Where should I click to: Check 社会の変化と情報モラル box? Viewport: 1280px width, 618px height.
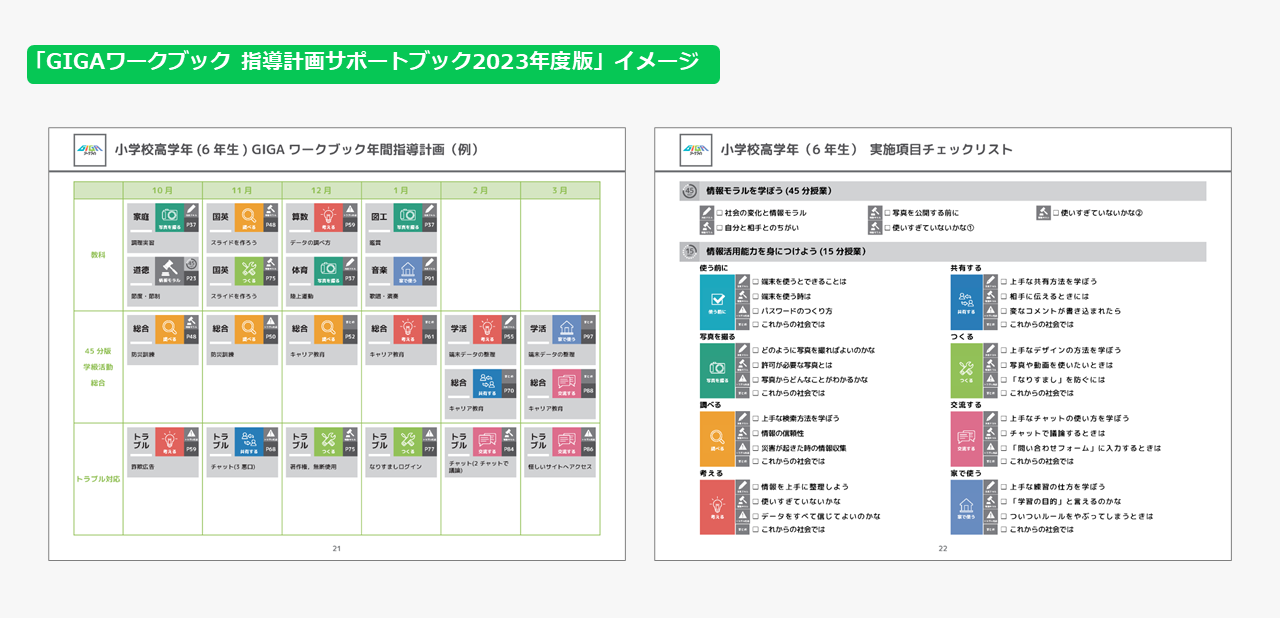click(719, 213)
